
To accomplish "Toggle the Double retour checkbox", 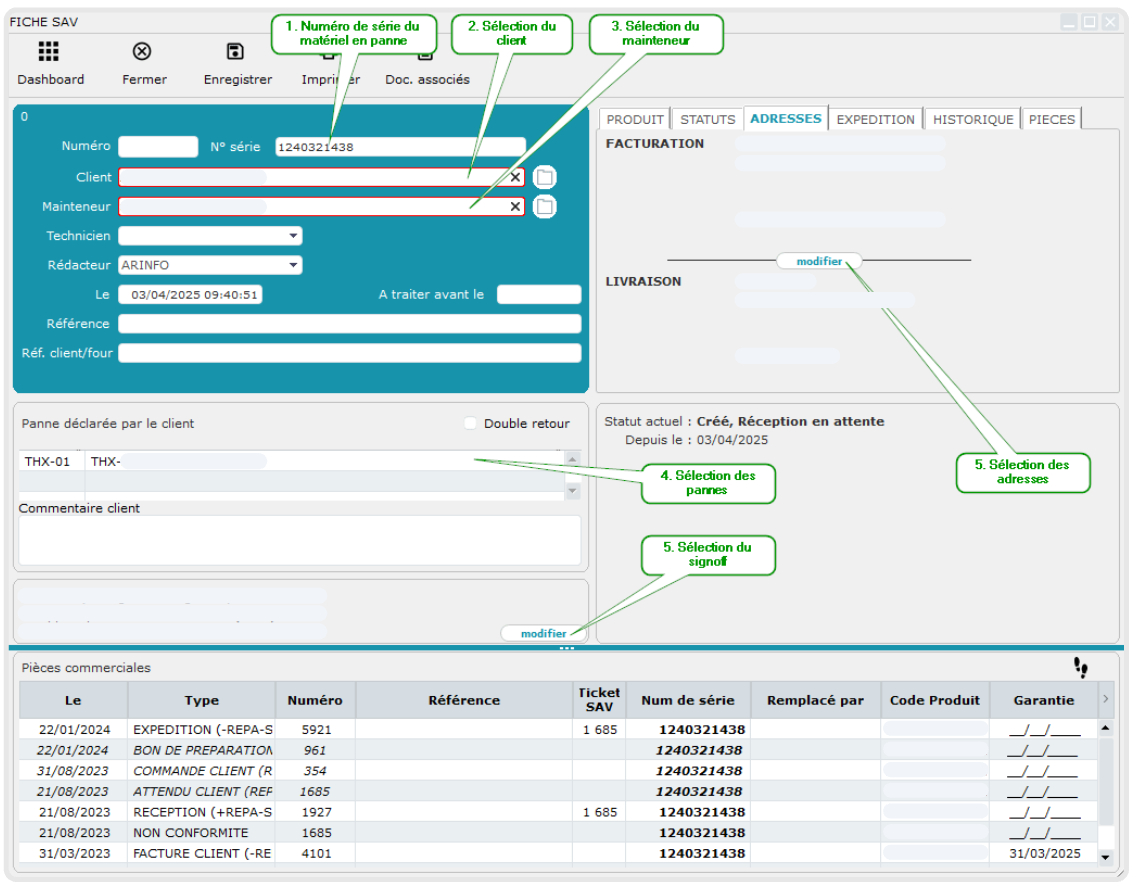I will click(x=471, y=423).
